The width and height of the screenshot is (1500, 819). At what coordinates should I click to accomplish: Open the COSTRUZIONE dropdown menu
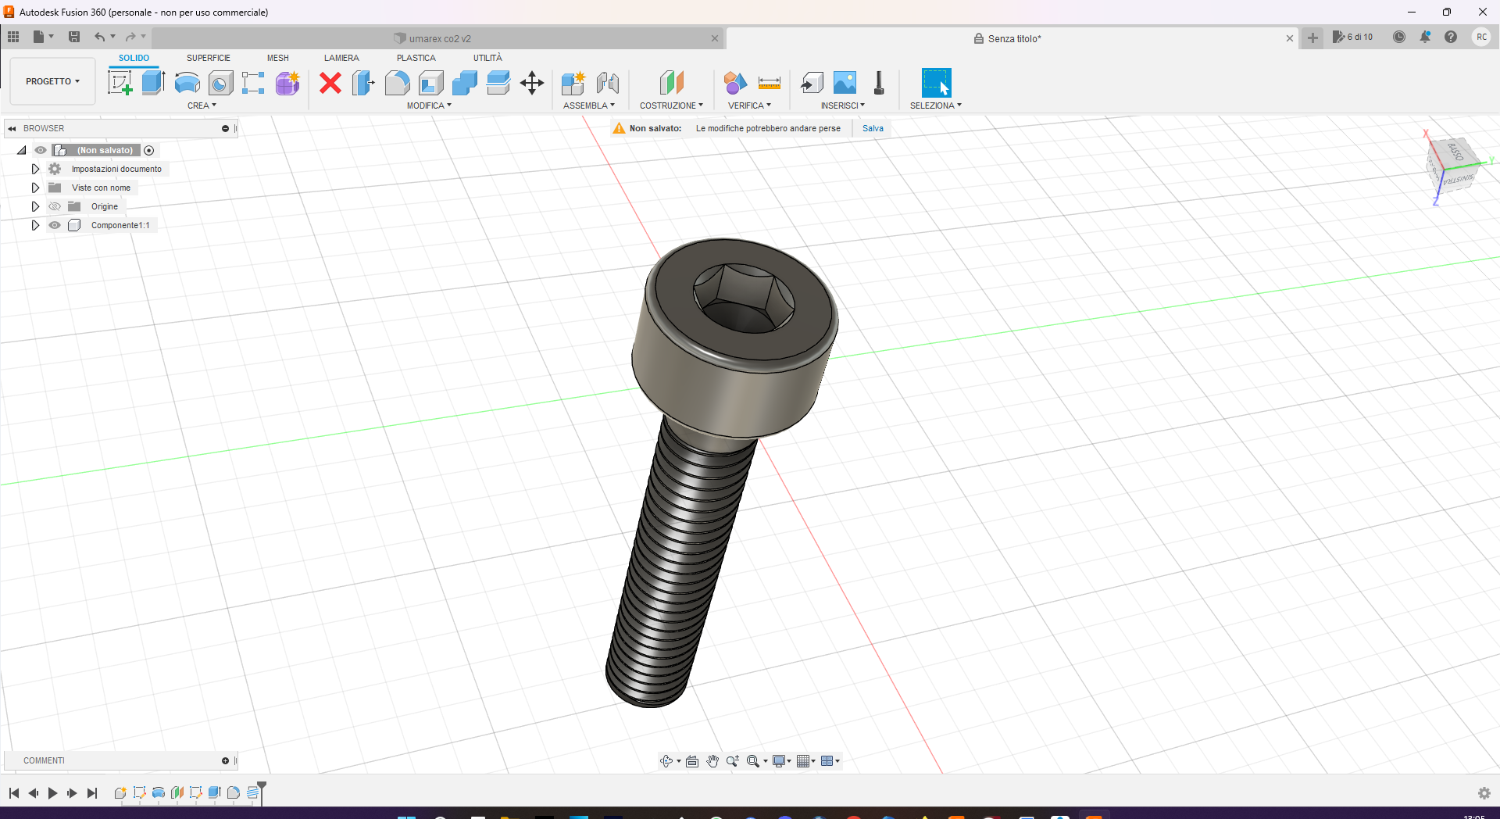(x=671, y=105)
